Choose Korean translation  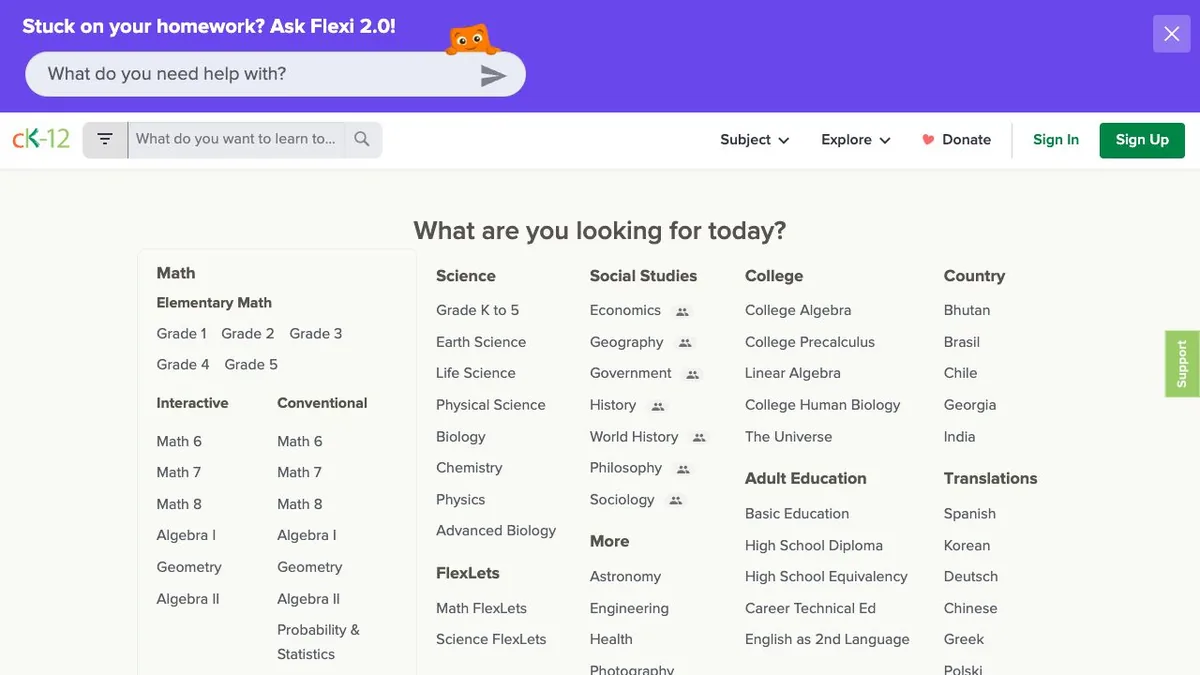pos(967,546)
